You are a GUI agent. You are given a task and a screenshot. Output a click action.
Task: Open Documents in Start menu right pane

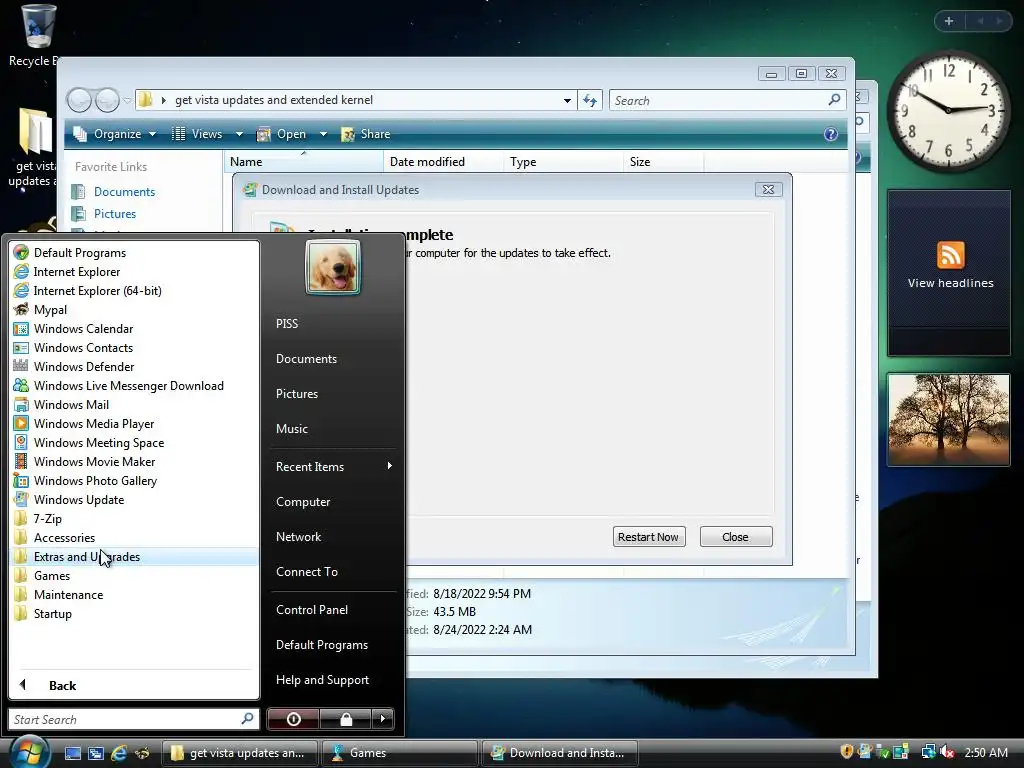coord(306,359)
